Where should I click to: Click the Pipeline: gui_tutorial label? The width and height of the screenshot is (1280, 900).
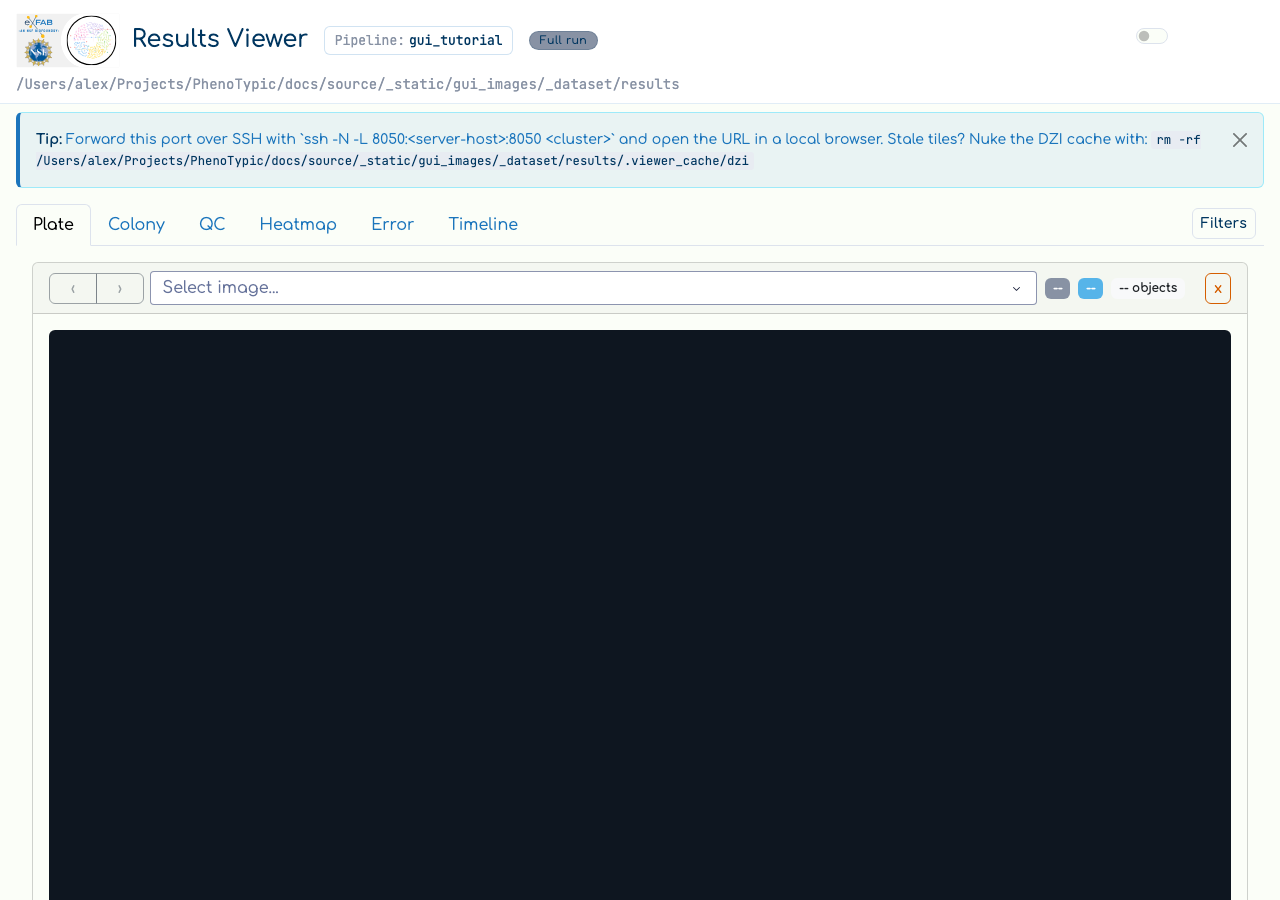[418, 40]
